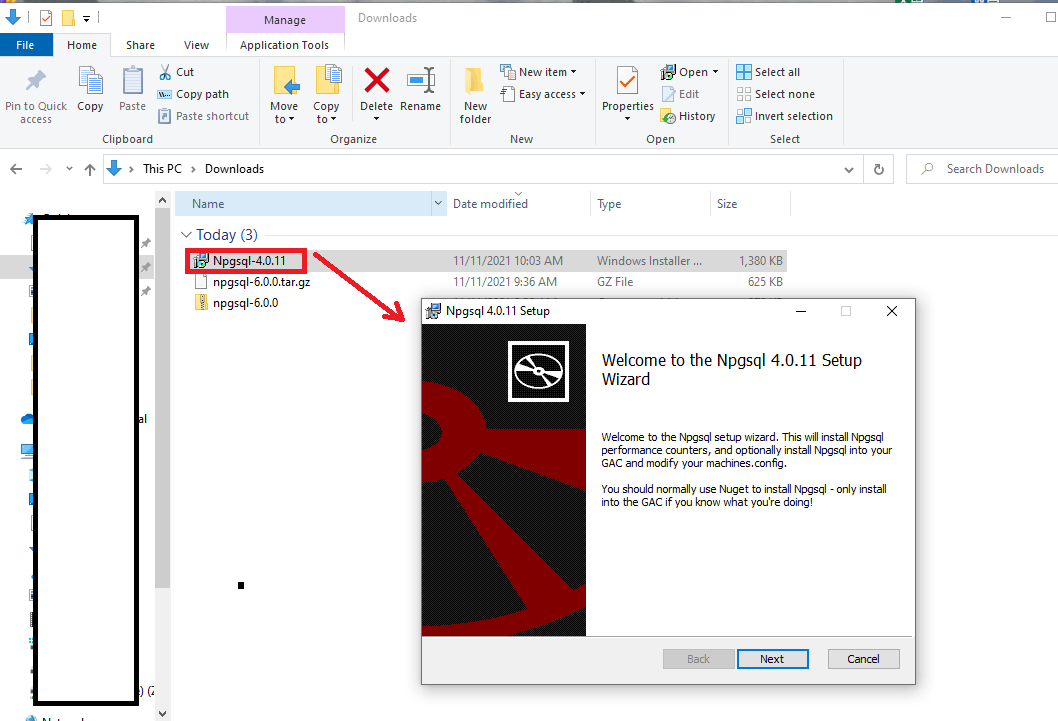The image size is (1058, 721).
Task: Open file History
Action: pyautogui.click(x=688, y=116)
